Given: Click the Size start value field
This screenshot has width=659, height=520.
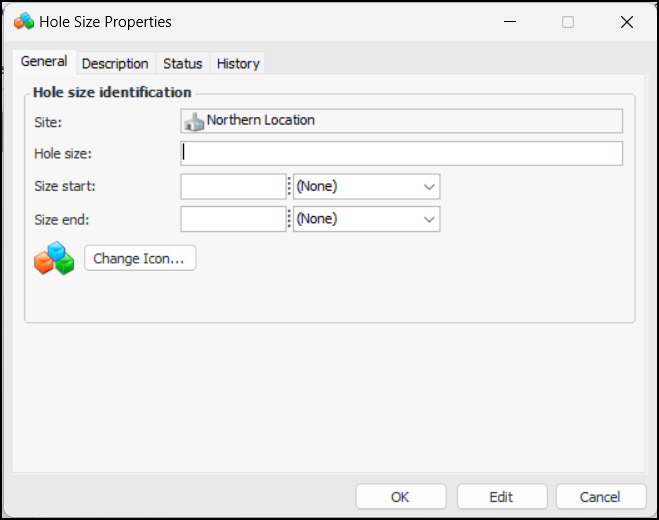Looking at the screenshot, I should pyautogui.click(x=233, y=187).
